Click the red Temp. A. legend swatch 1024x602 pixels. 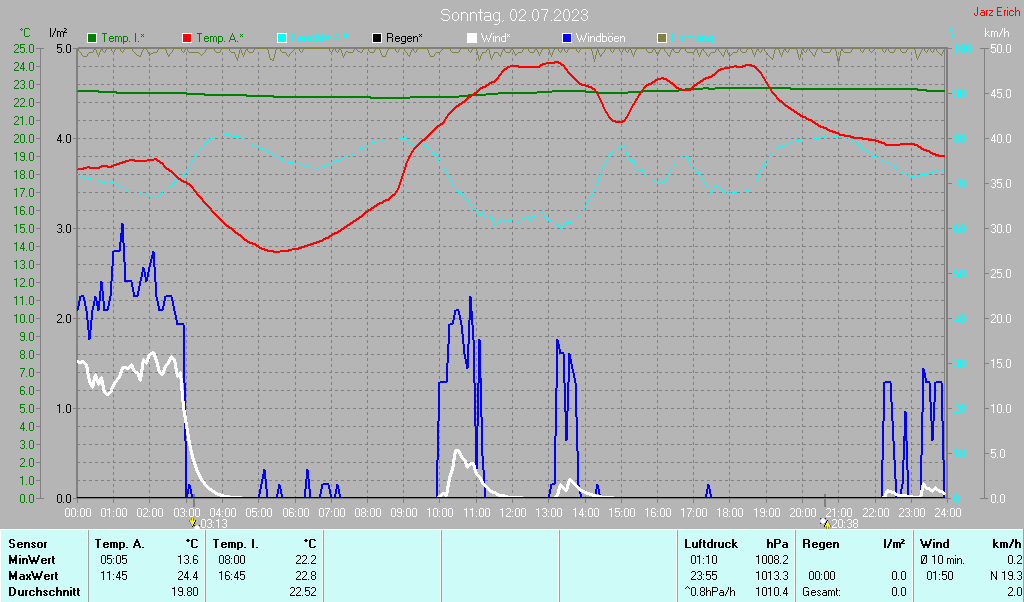[187, 38]
